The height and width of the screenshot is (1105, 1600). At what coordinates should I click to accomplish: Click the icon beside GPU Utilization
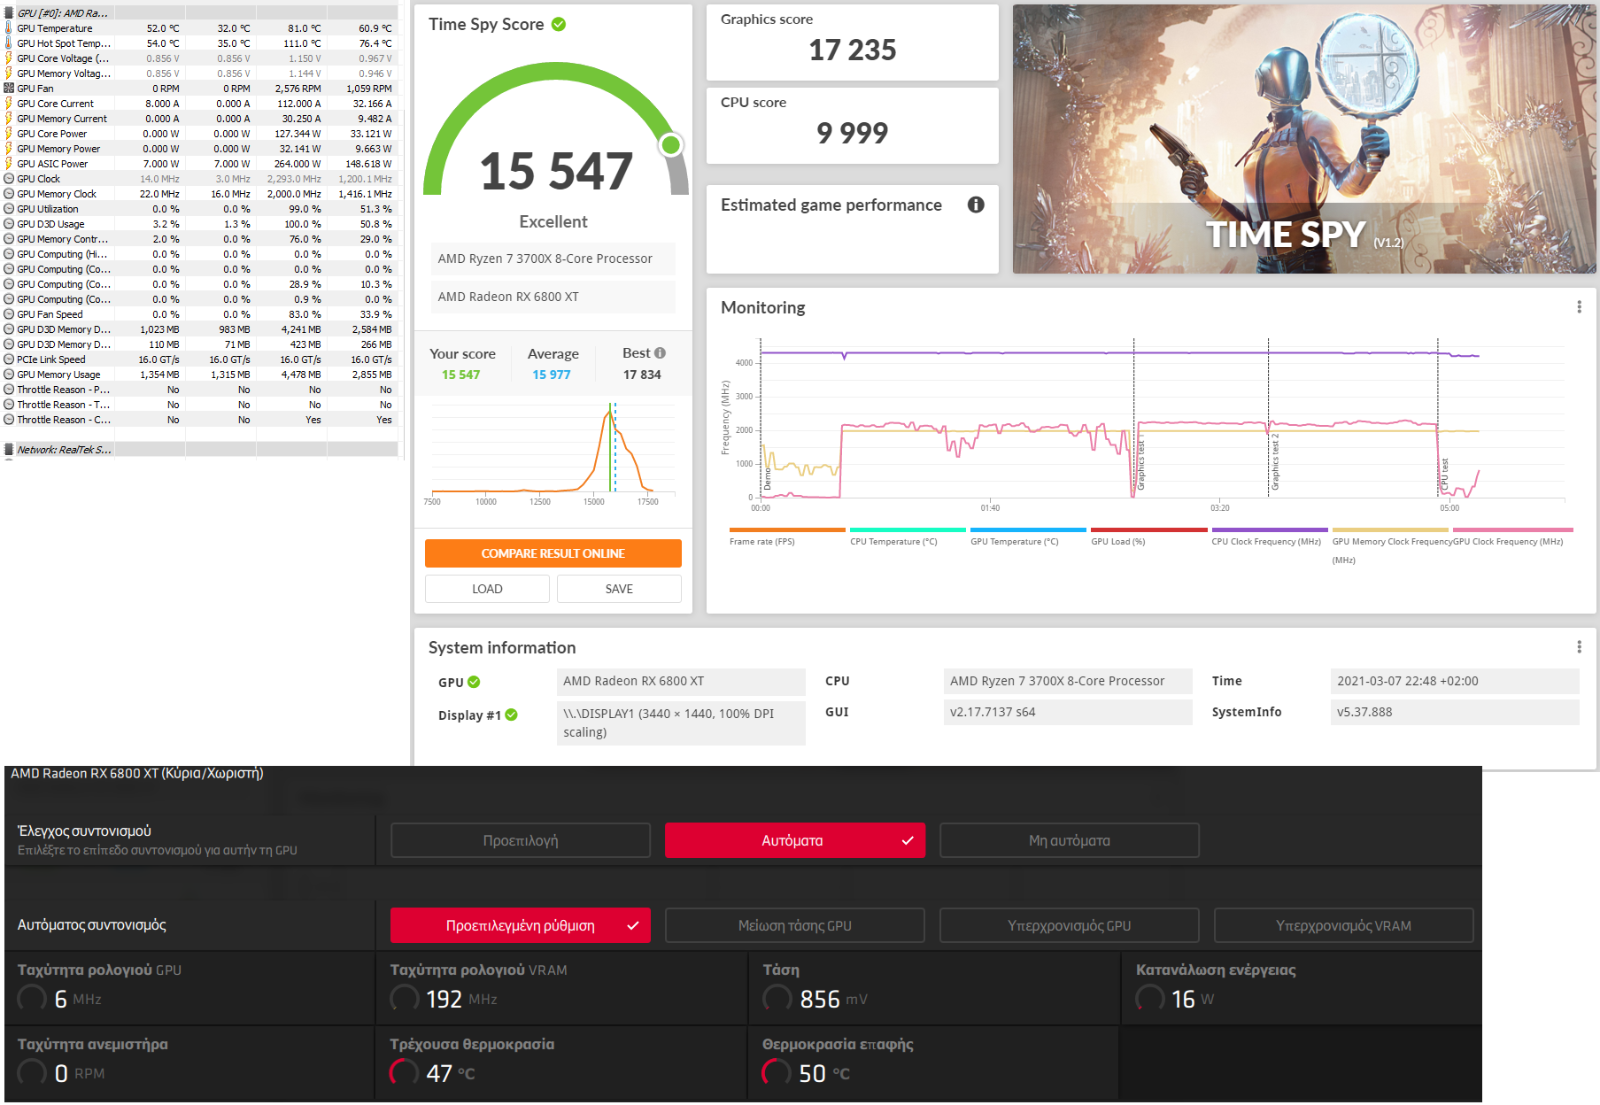tap(9, 209)
